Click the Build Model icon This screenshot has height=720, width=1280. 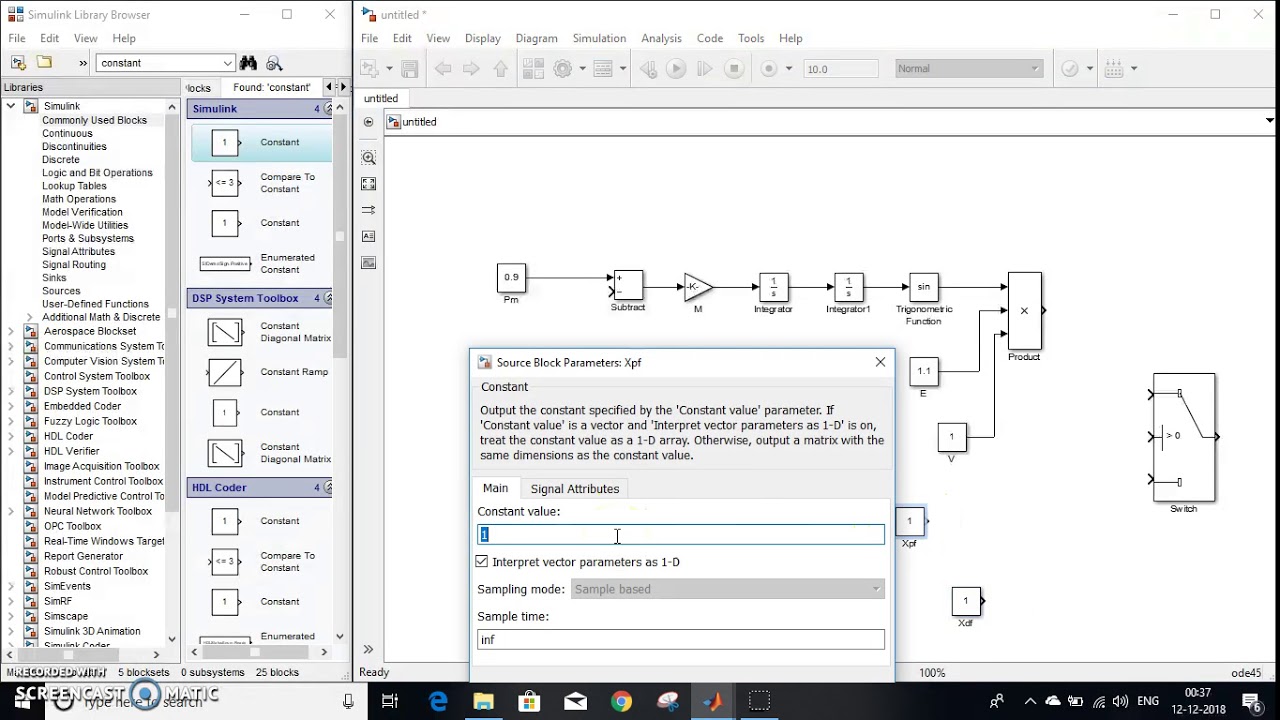(x=1115, y=69)
